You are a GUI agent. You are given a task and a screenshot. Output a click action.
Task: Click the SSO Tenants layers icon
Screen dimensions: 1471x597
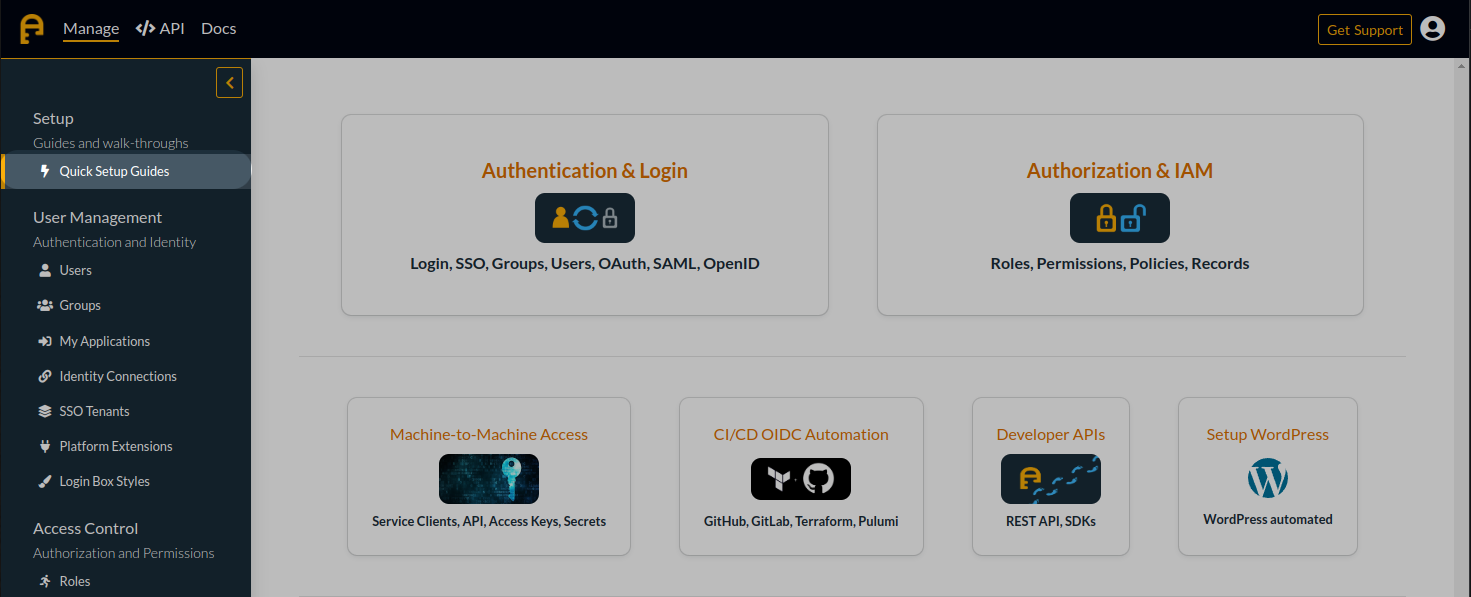click(45, 411)
